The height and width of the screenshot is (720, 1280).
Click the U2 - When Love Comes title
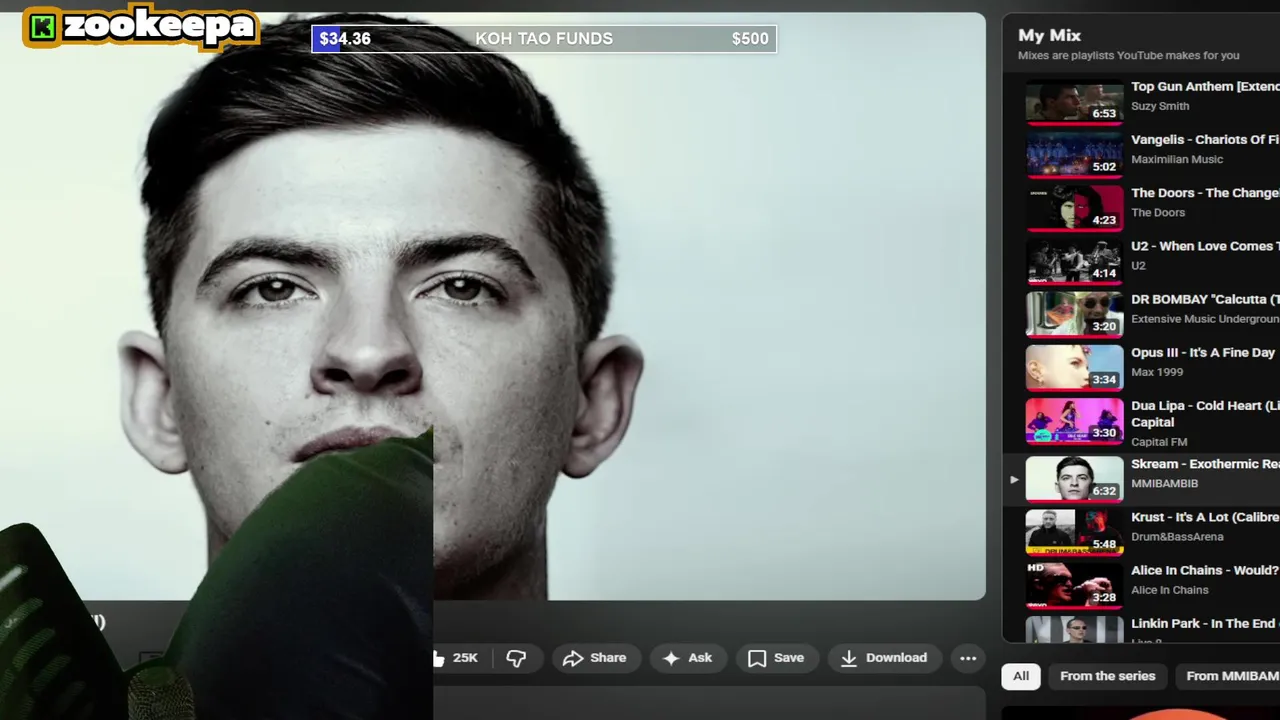(1205, 246)
